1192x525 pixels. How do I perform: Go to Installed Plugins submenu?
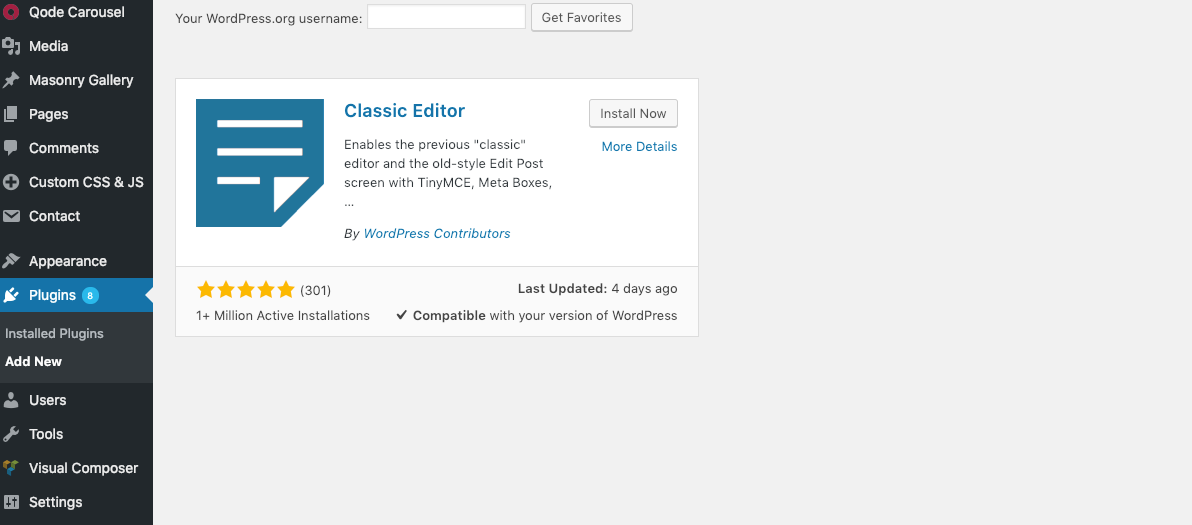[x=54, y=334]
